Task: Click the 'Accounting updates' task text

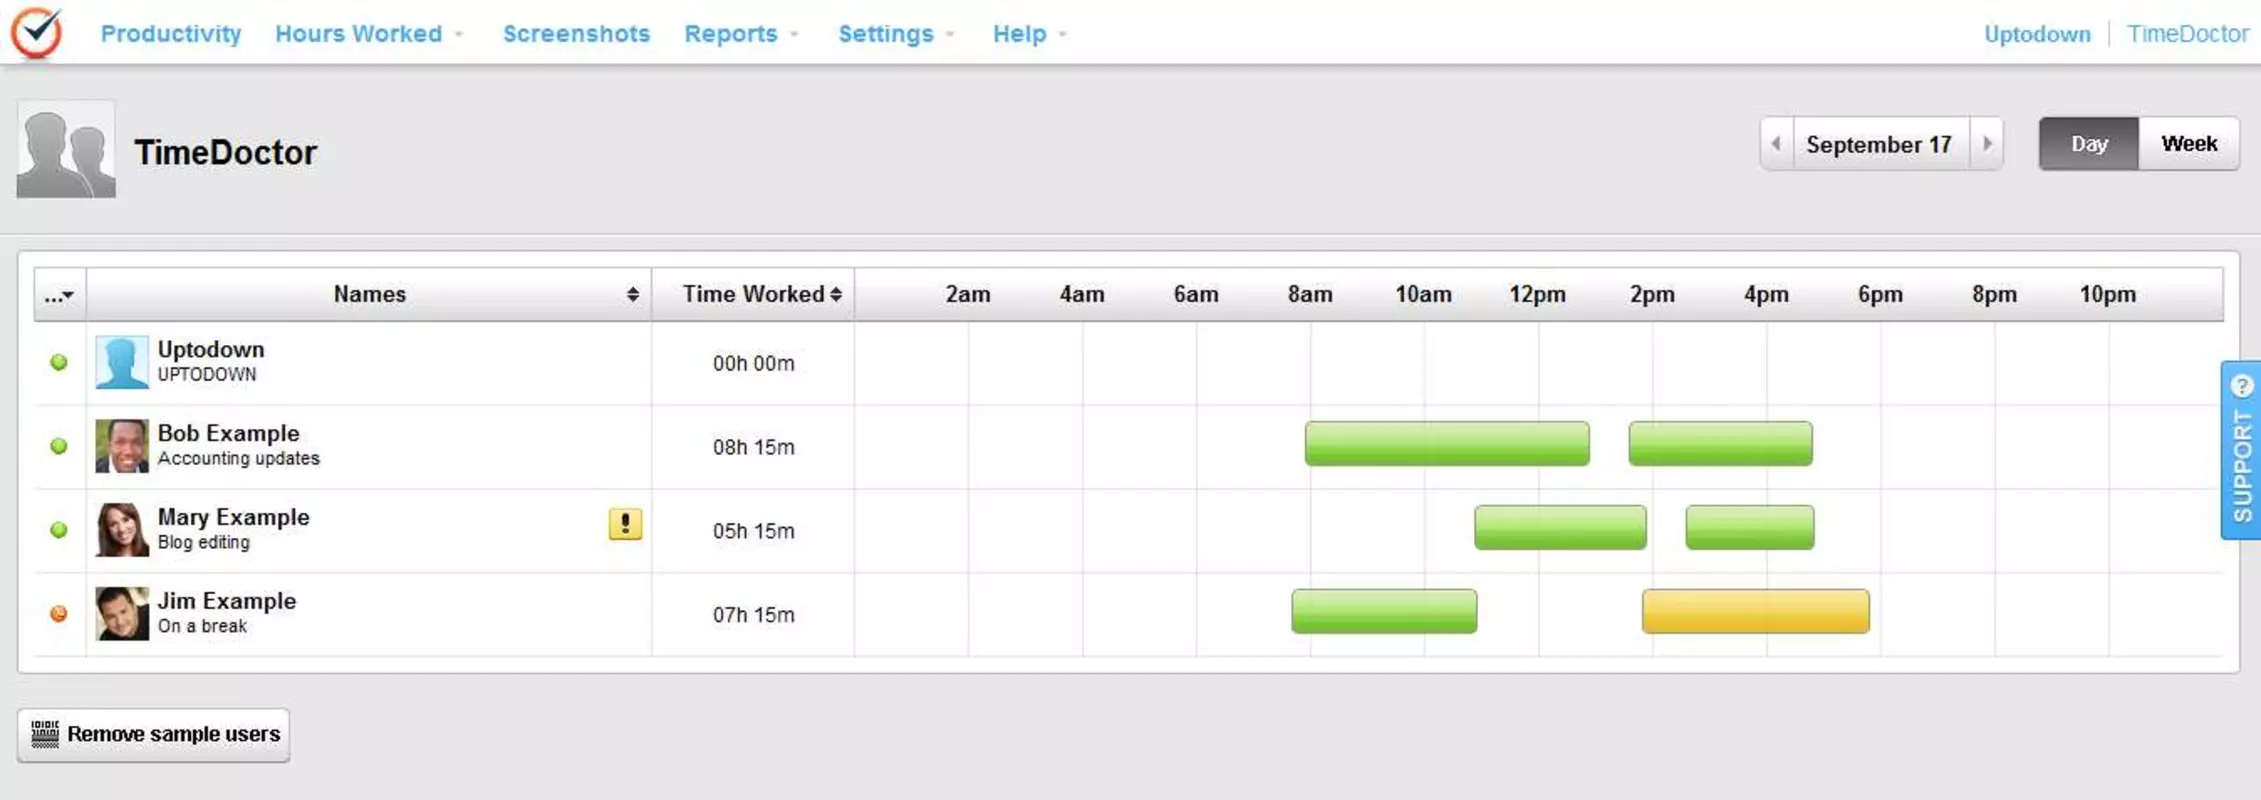Action: pyautogui.click(x=238, y=459)
